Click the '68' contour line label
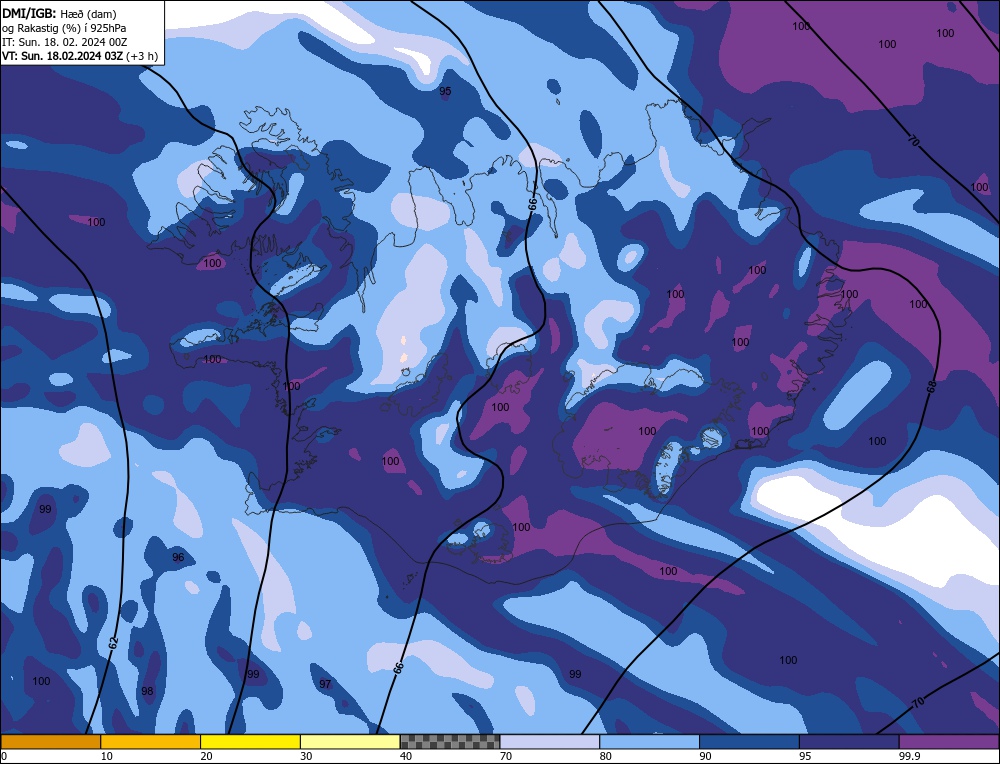This screenshot has height=764, width=1000. [931, 387]
